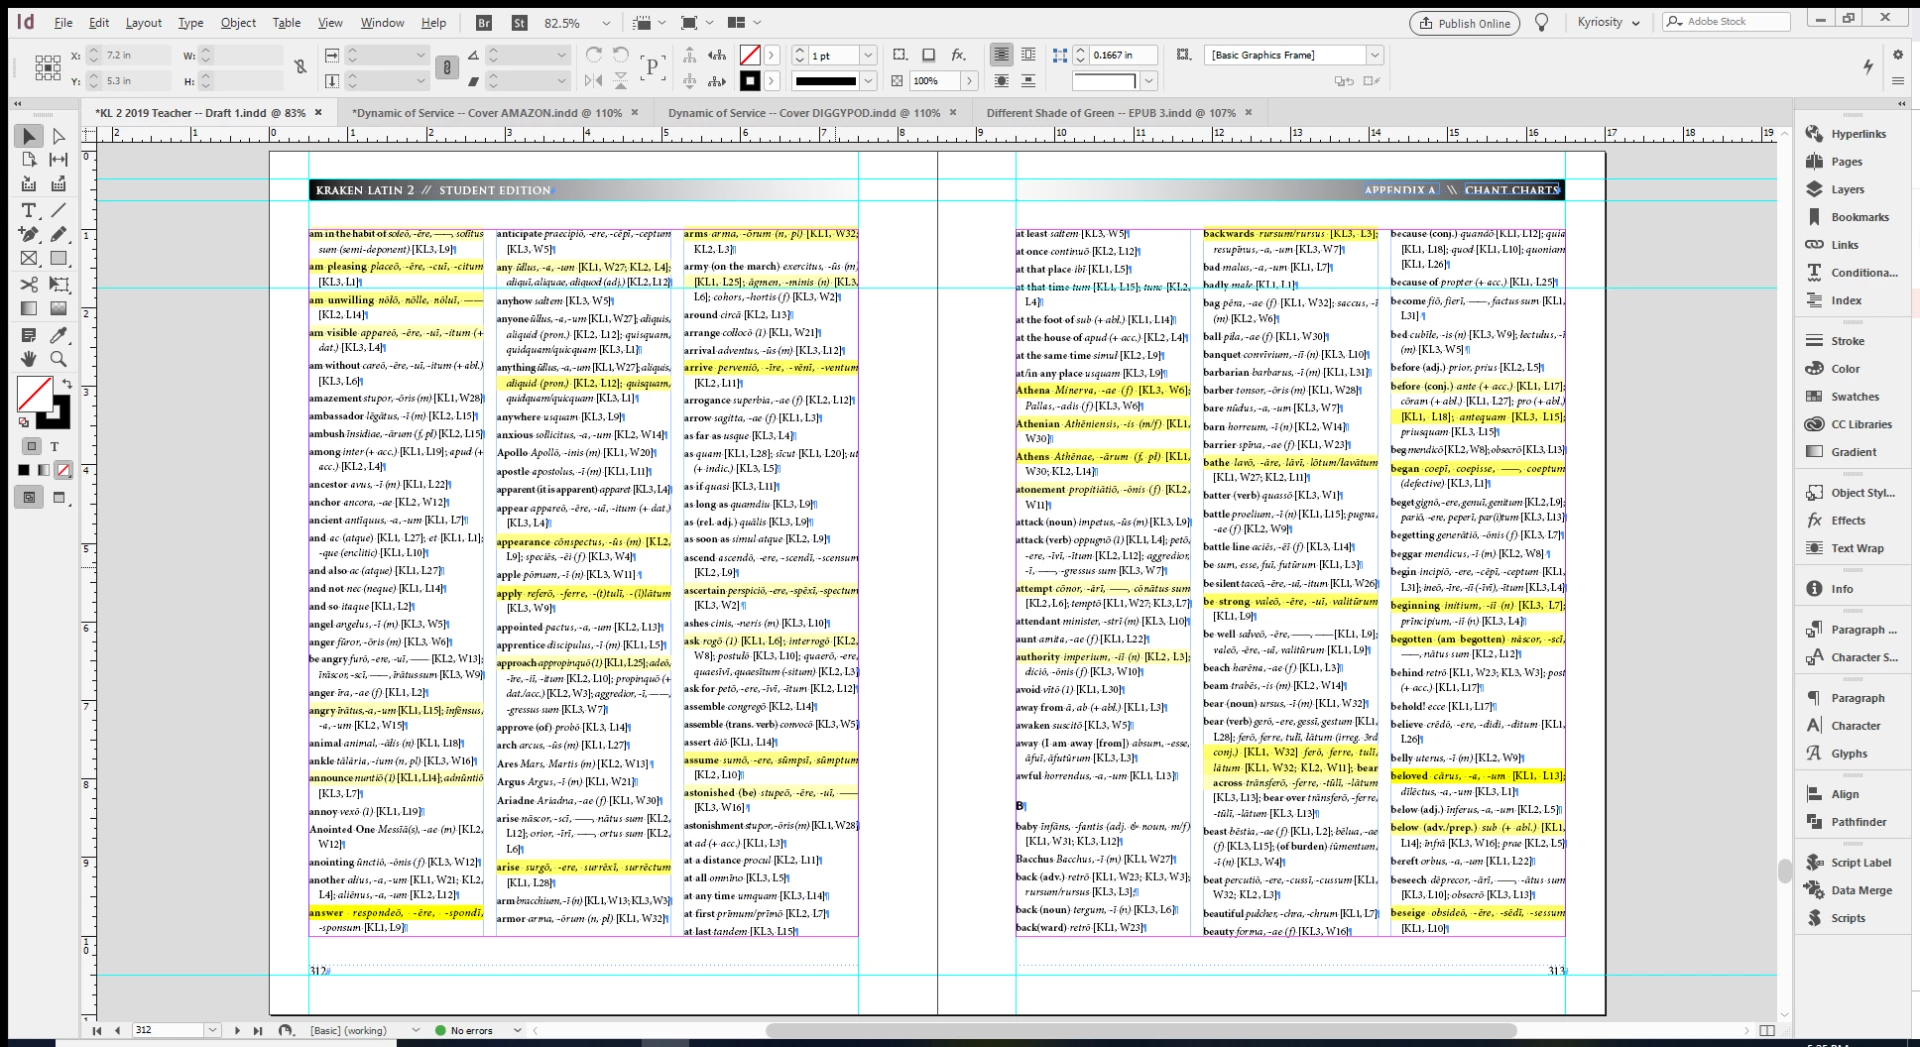
Task: Click the Rotate 90° Clockwise icon
Action: point(594,55)
